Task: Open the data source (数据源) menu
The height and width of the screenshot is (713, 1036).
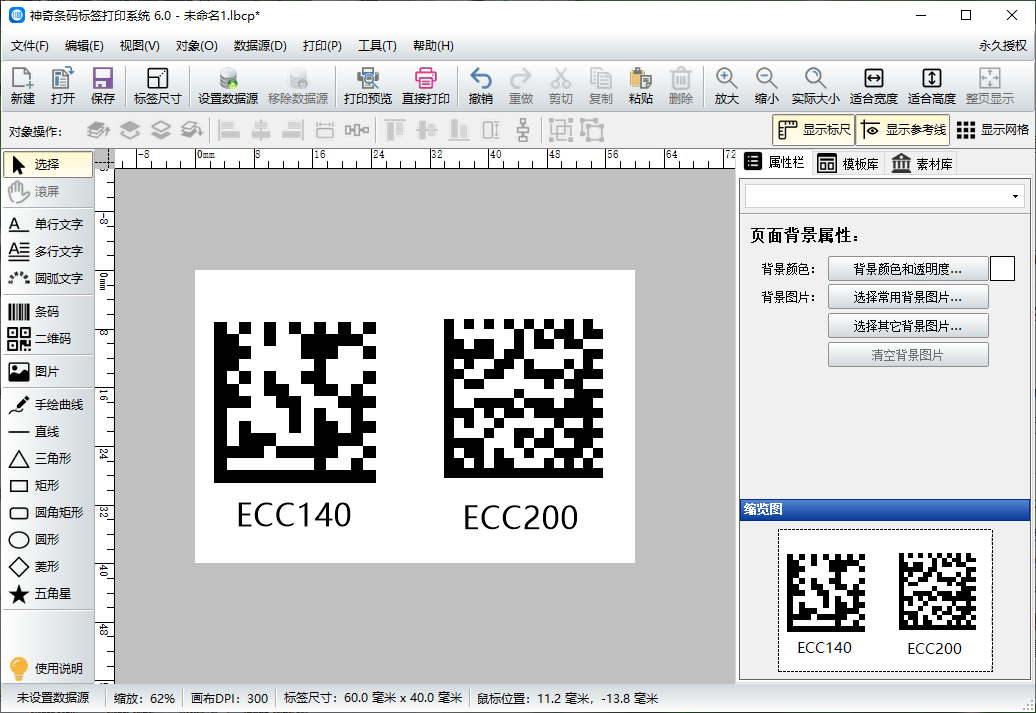Action: [x=260, y=46]
